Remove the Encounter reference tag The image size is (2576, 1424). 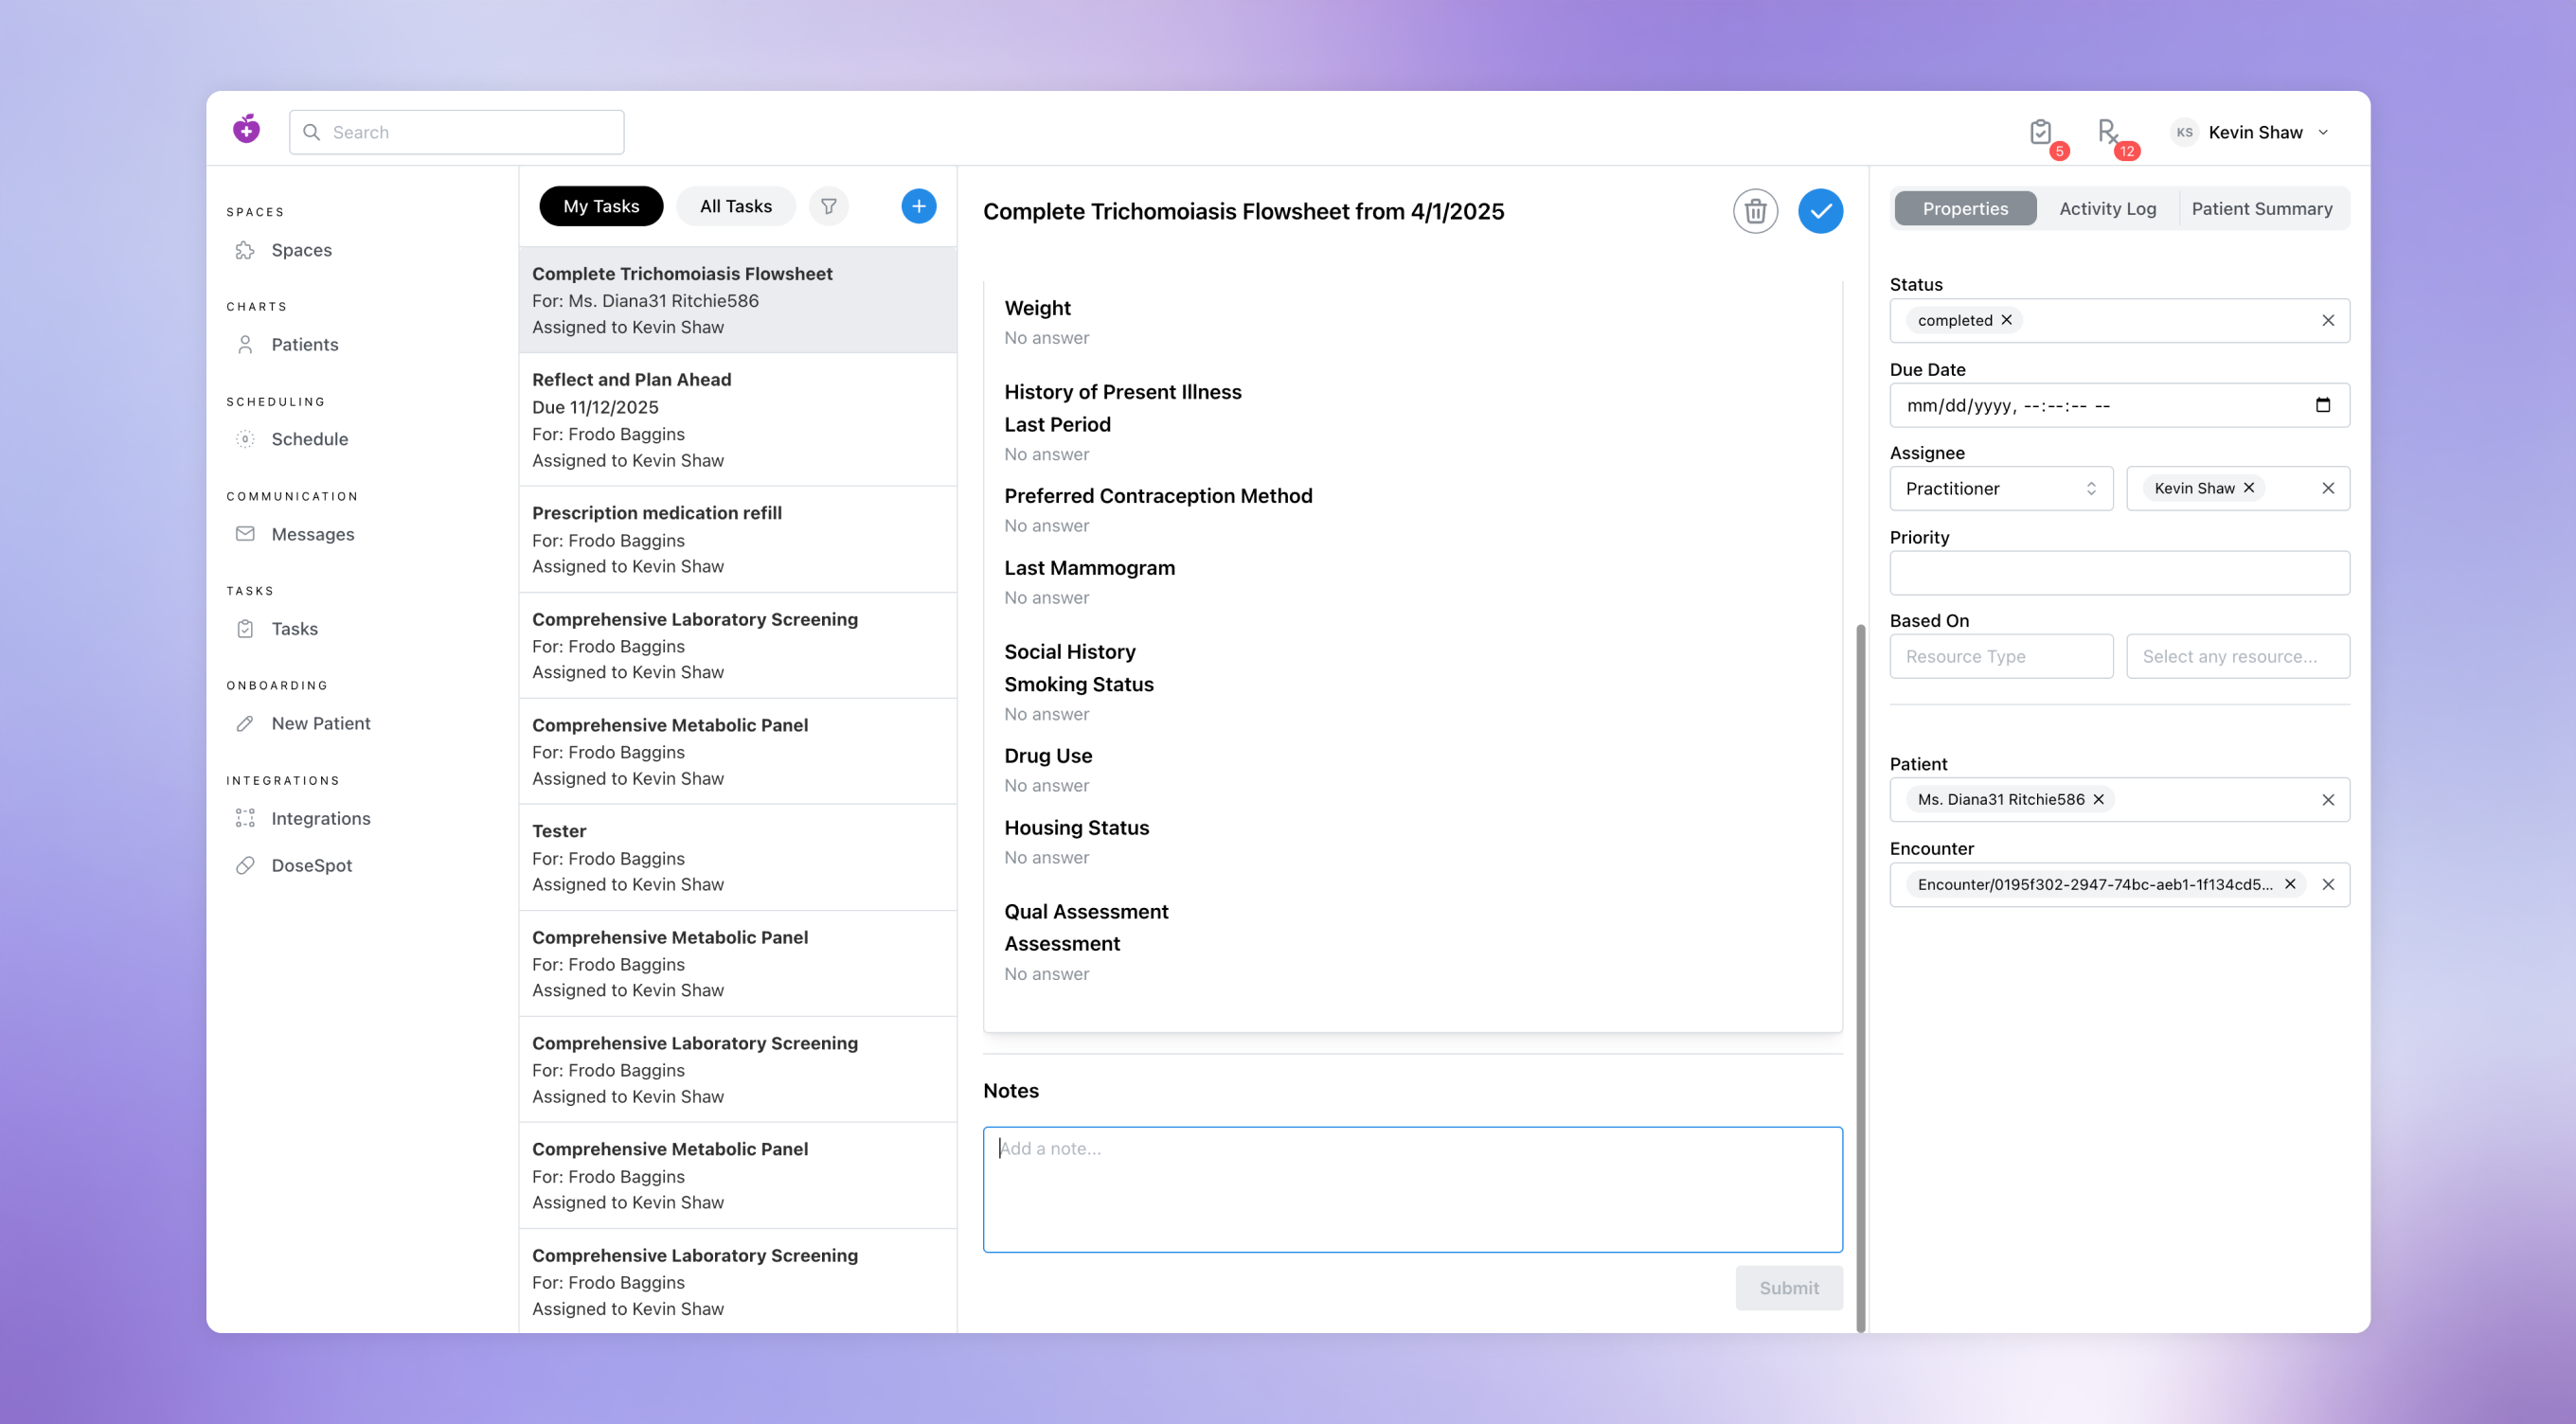tap(2290, 884)
